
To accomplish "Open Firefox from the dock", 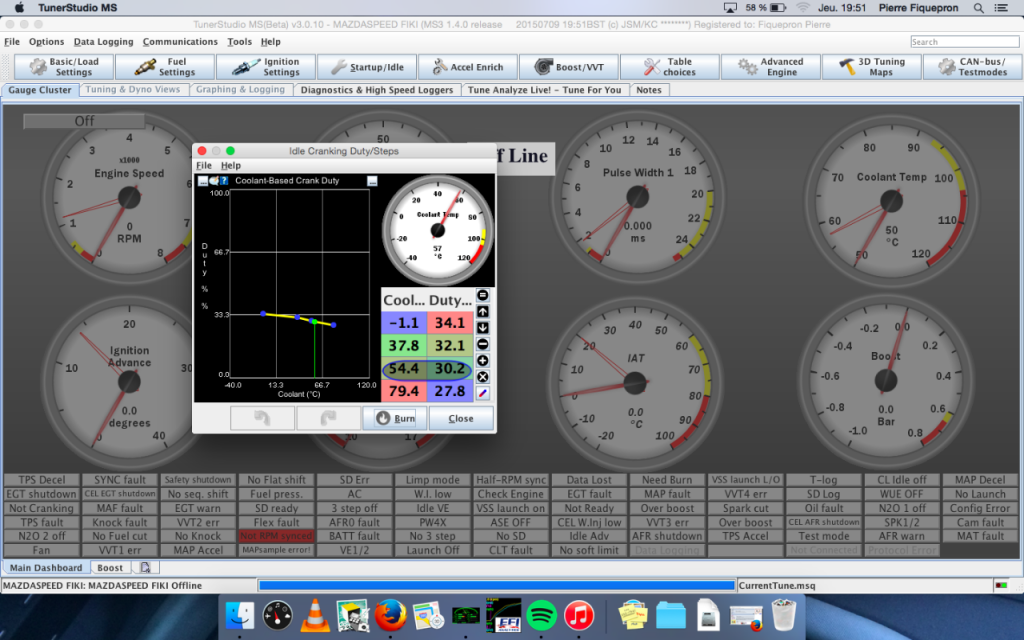I will click(x=391, y=616).
